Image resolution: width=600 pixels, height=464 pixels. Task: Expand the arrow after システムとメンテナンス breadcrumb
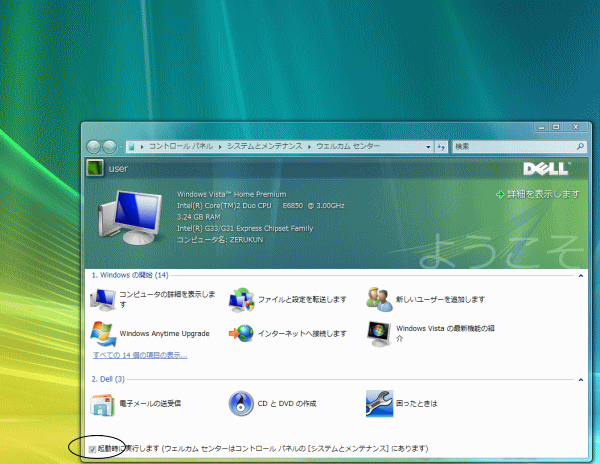pos(309,147)
